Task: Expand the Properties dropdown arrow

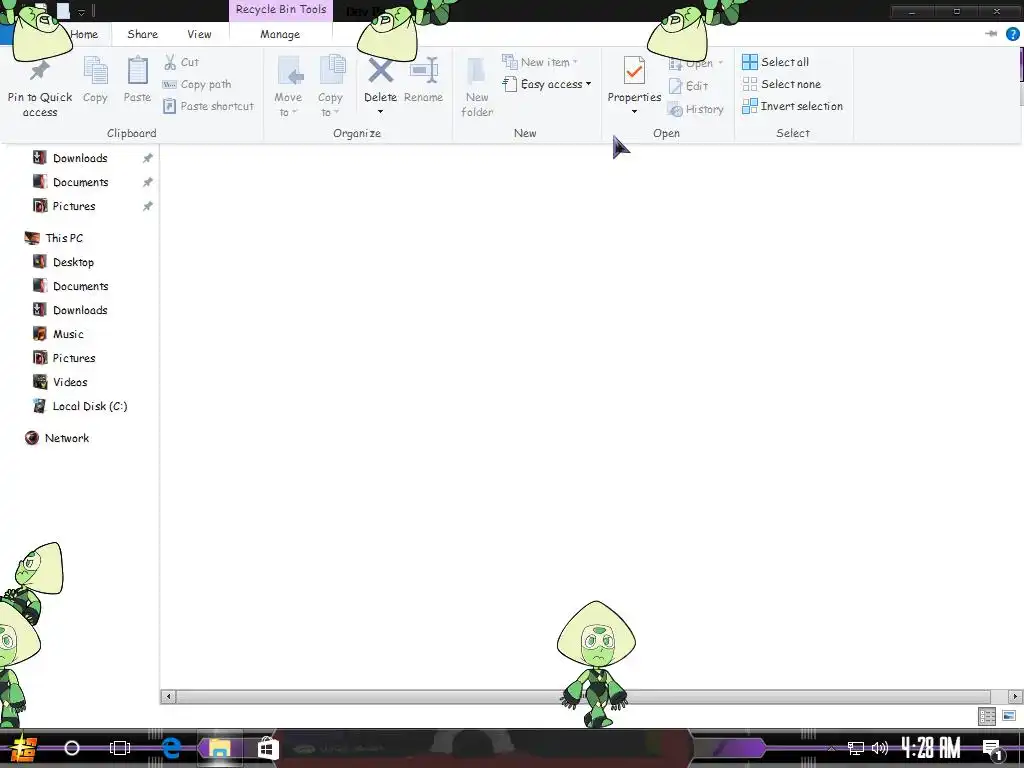Action: (x=634, y=112)
